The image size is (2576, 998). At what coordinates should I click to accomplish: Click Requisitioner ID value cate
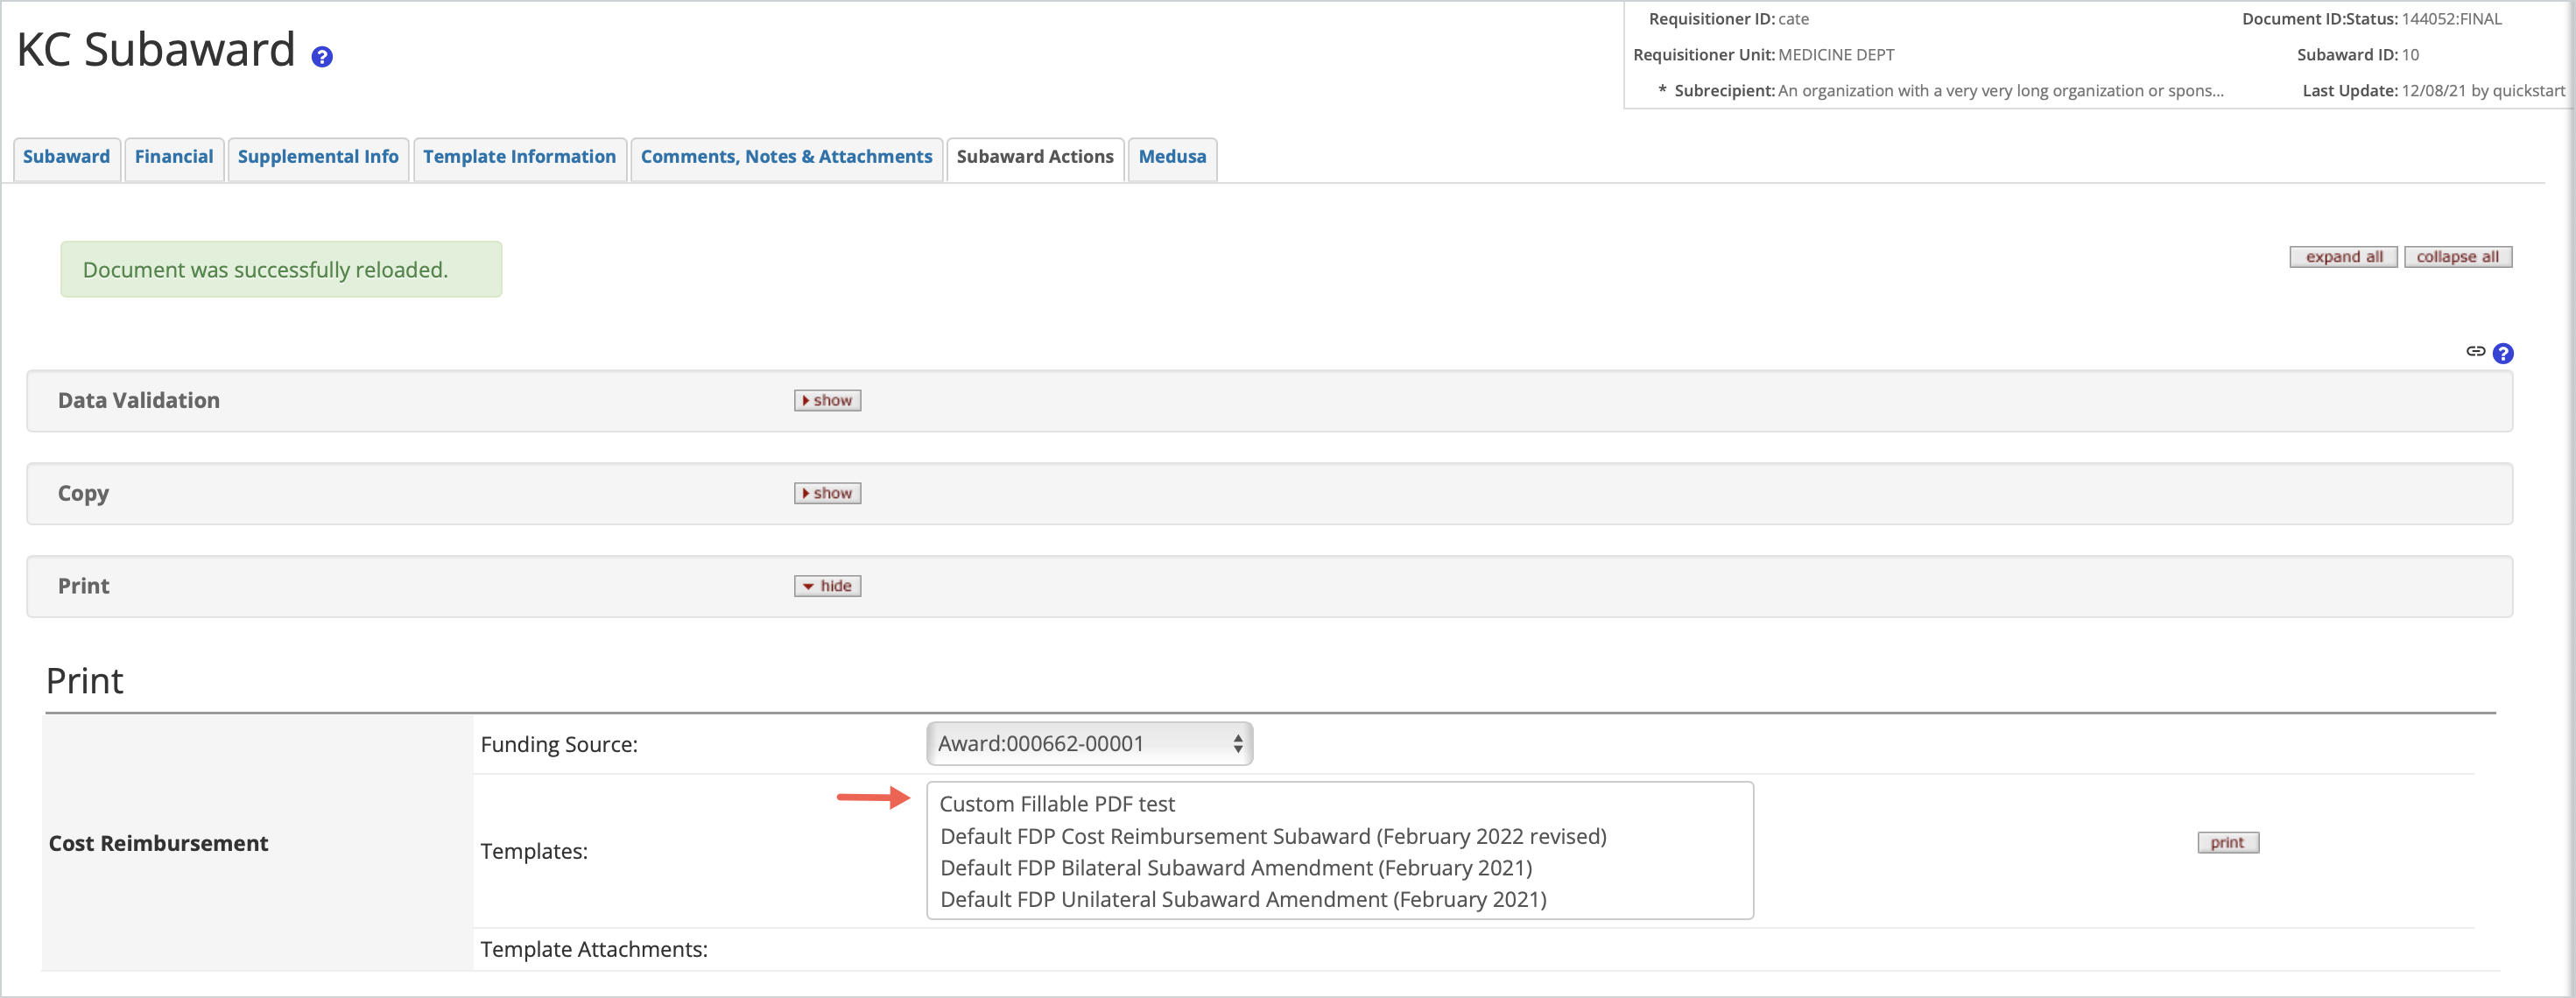[x=1793, y=19]
